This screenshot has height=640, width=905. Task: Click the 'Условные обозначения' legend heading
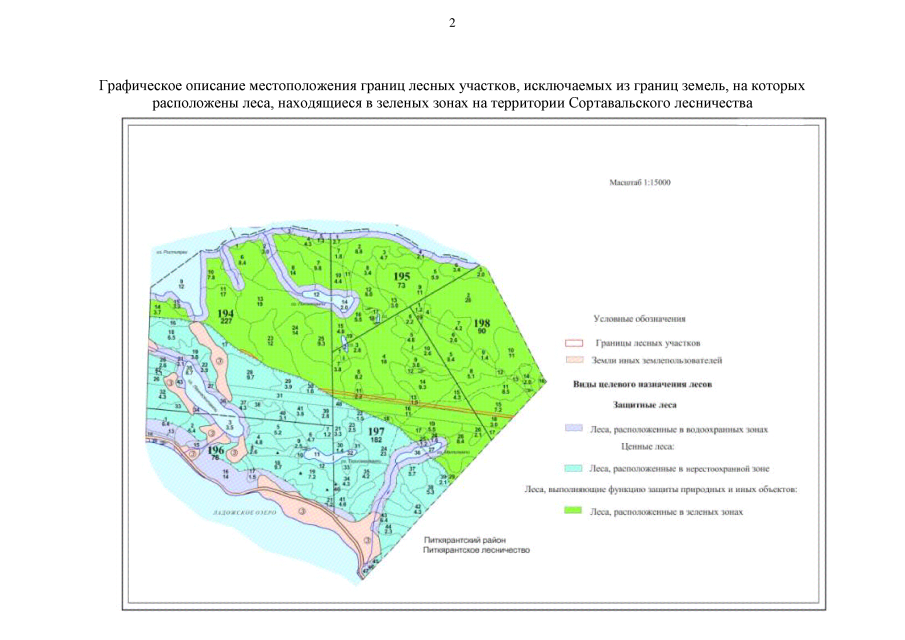[639, 320]
